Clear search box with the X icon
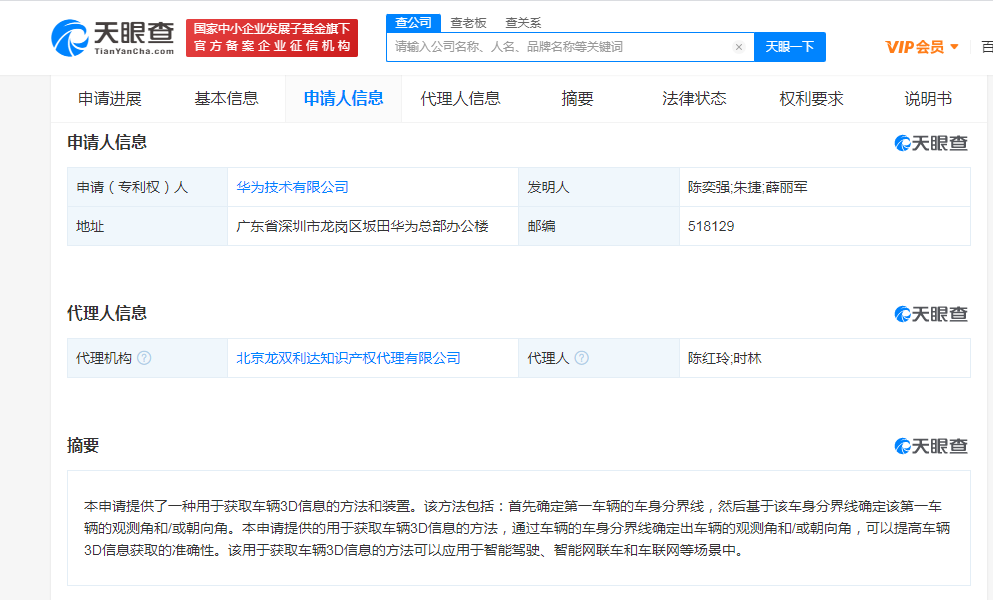 click(739, 47)
